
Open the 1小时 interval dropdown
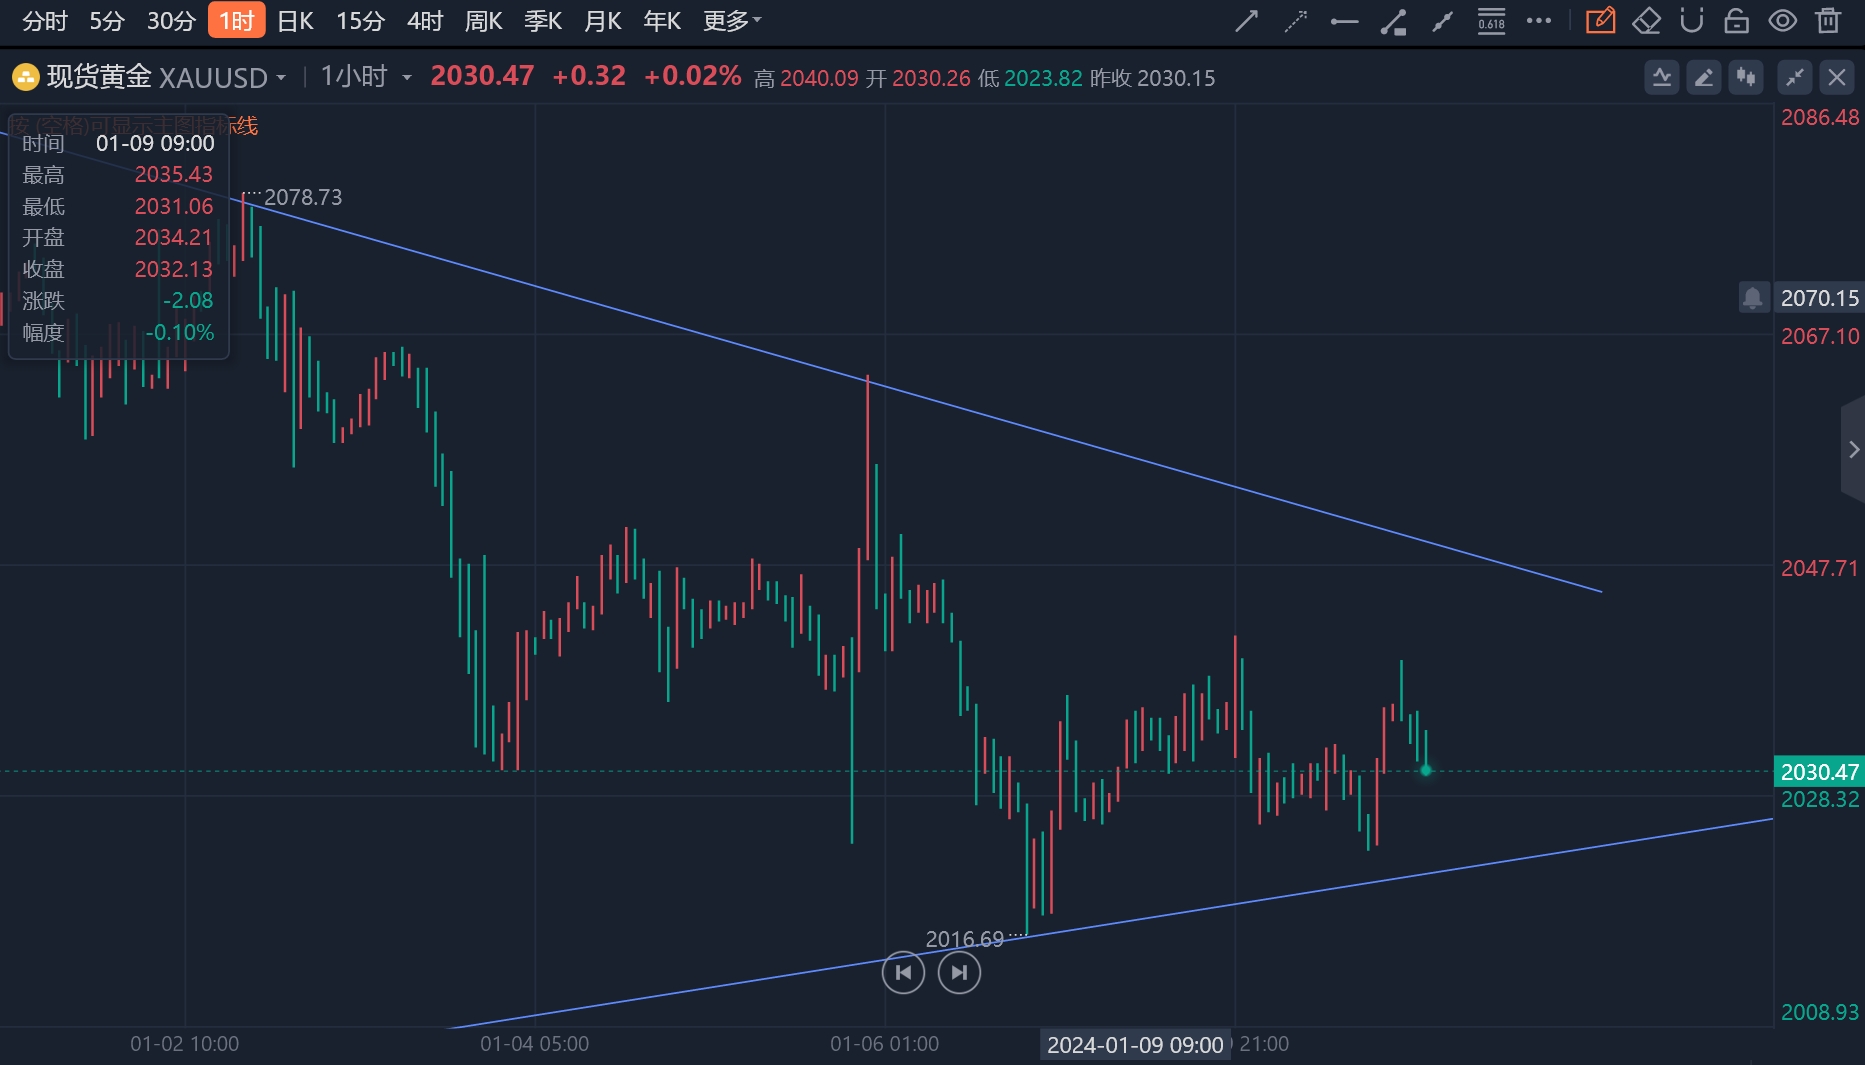coord(366,77)
